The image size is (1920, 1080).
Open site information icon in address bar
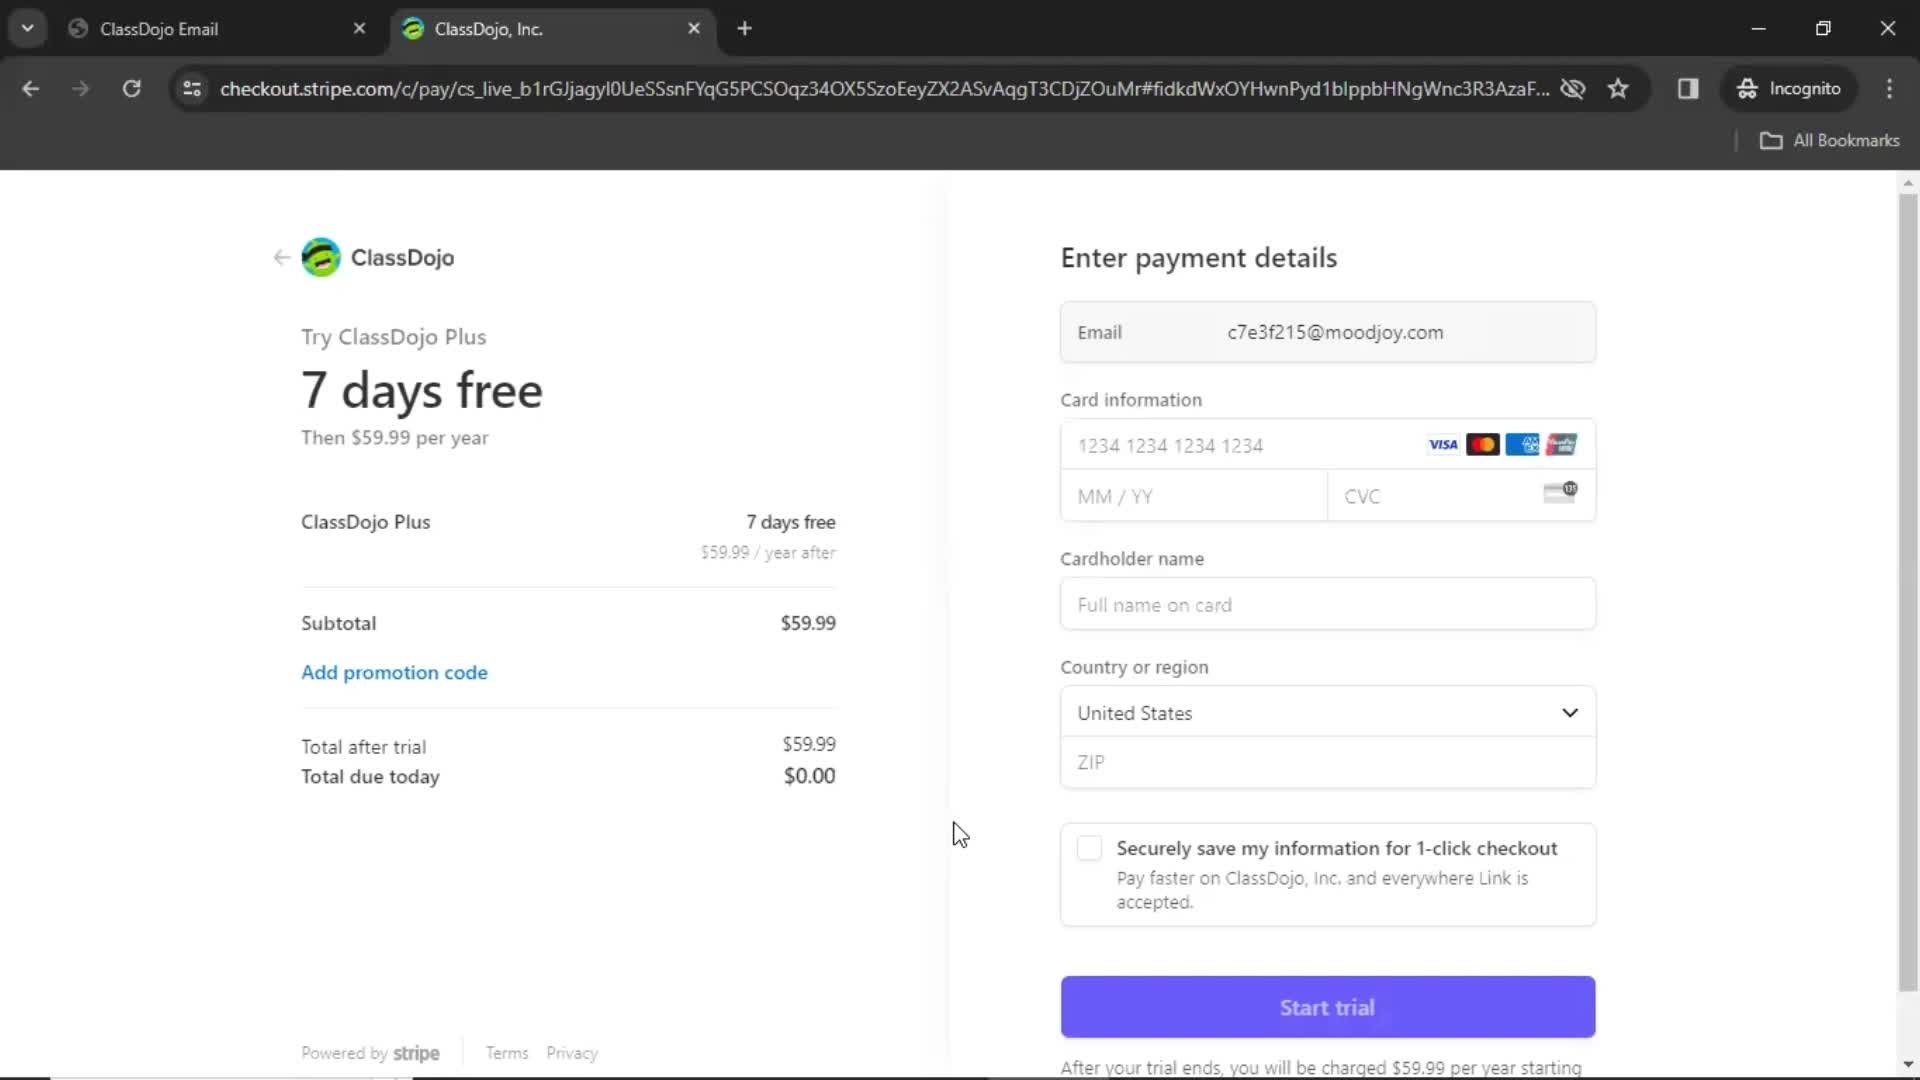[x=192, y=89]
